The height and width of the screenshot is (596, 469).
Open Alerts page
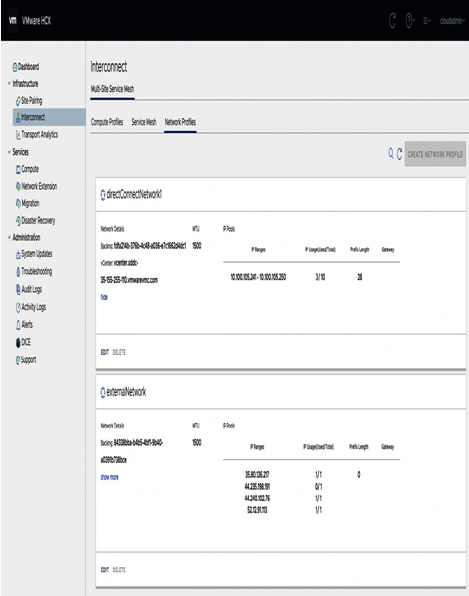tap(27, 325)
